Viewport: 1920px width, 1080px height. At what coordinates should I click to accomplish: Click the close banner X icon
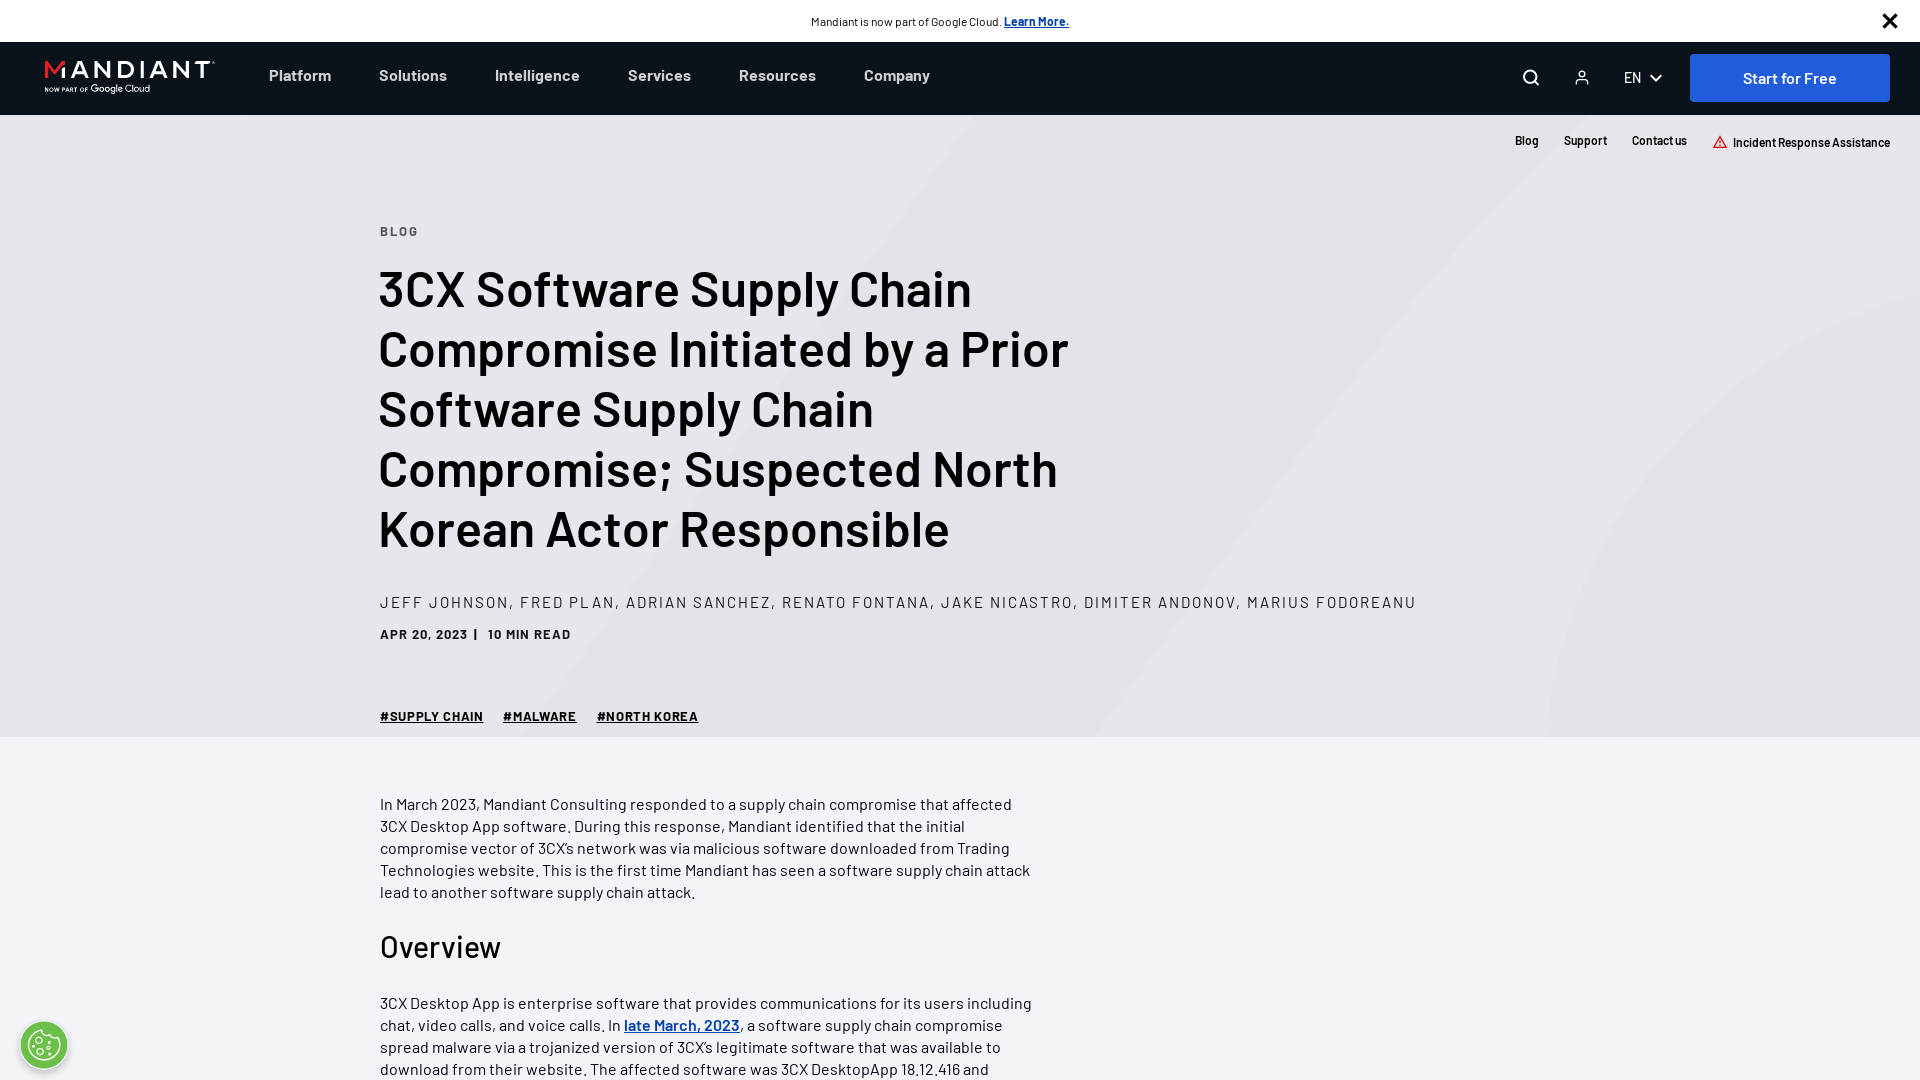tap(1890, 21)
